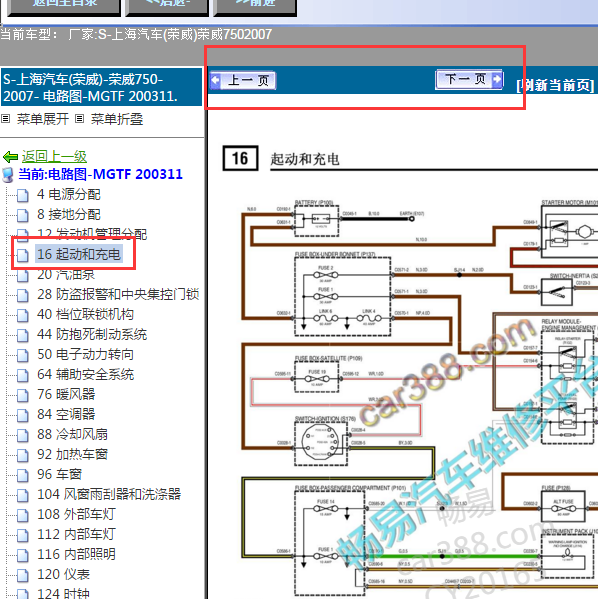Open tree item 84 空调器
The height and width of the screenshot is (599, 598).
tap(66, 414)
